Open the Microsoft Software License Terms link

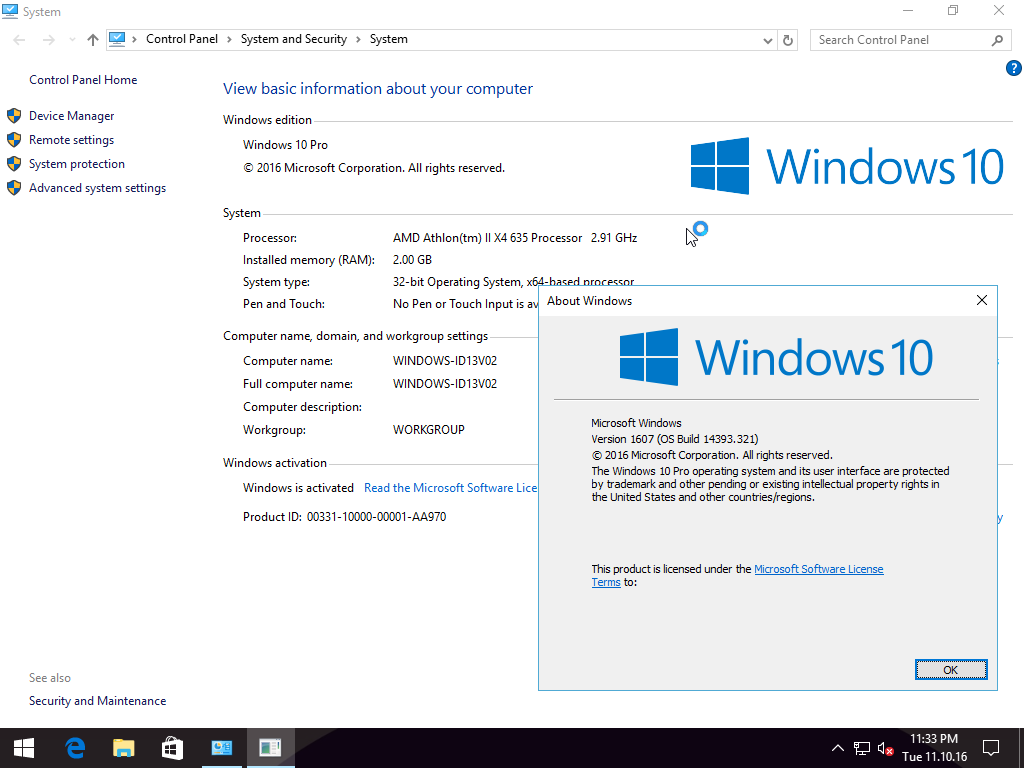(818, 569)
